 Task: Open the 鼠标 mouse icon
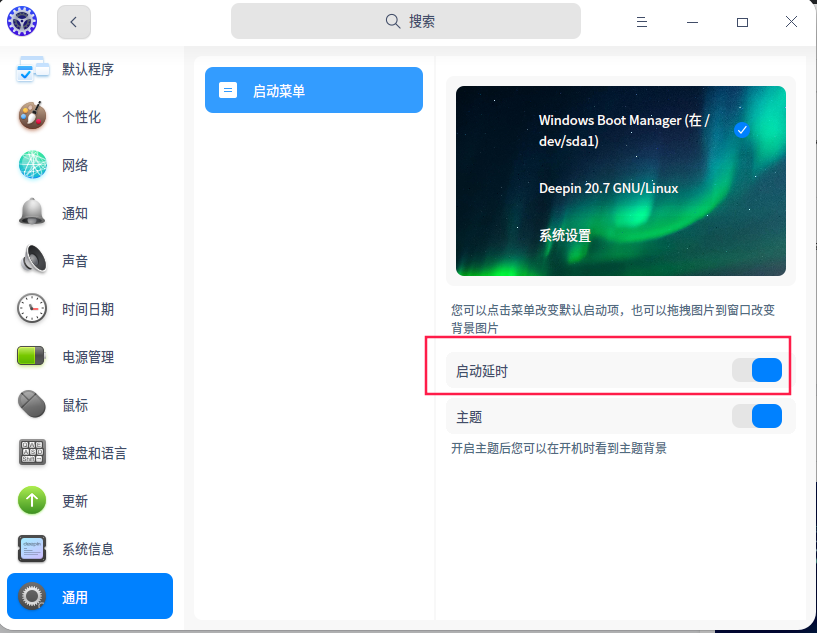(x=32, y=404)
